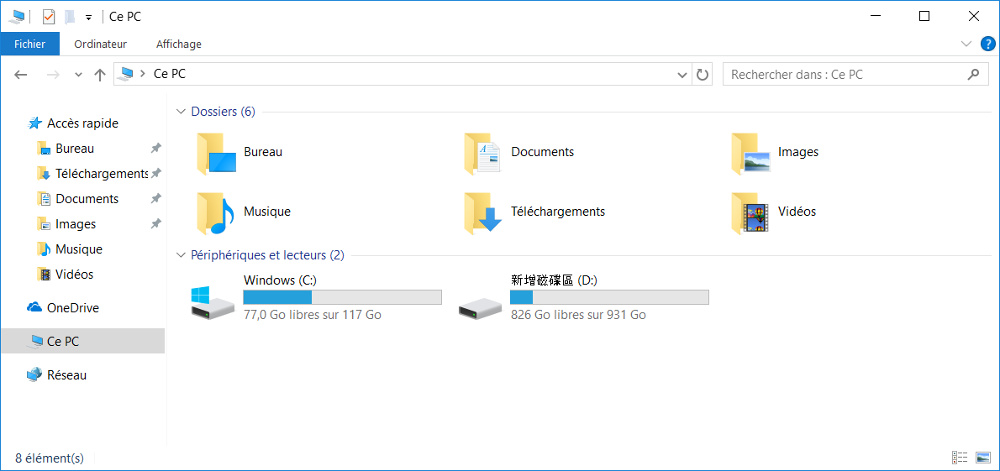Select the Windows (C:) drive
The image size is (1000, 471).
(x=212, y=300)
